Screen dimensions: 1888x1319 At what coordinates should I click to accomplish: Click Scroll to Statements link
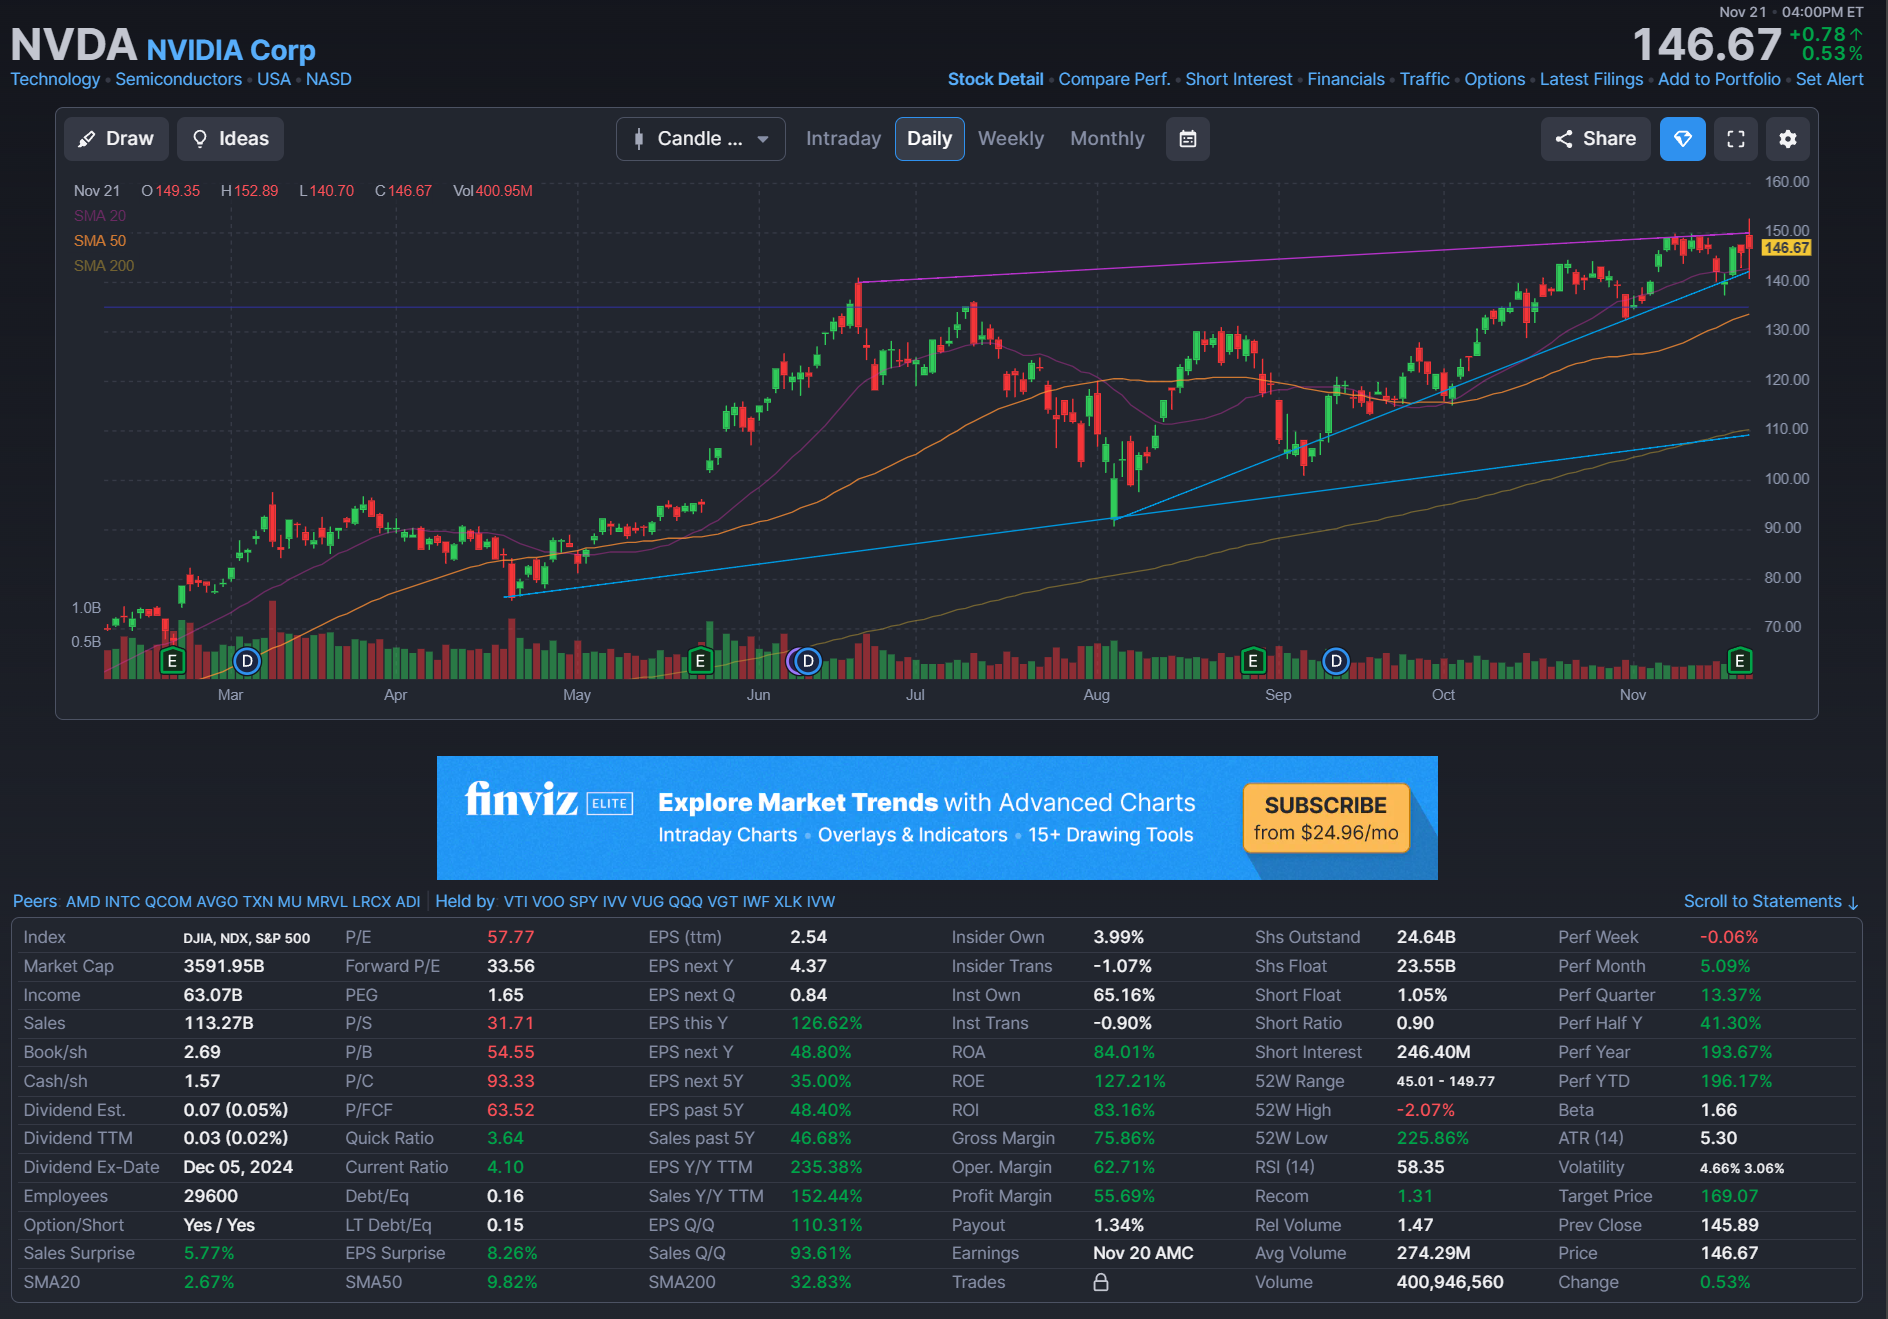(1770, 902)
